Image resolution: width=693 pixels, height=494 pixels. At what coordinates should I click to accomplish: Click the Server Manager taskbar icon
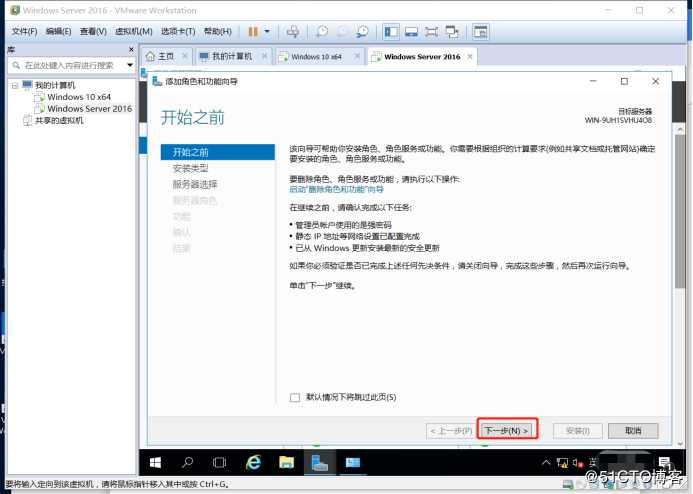click(320, 463)
